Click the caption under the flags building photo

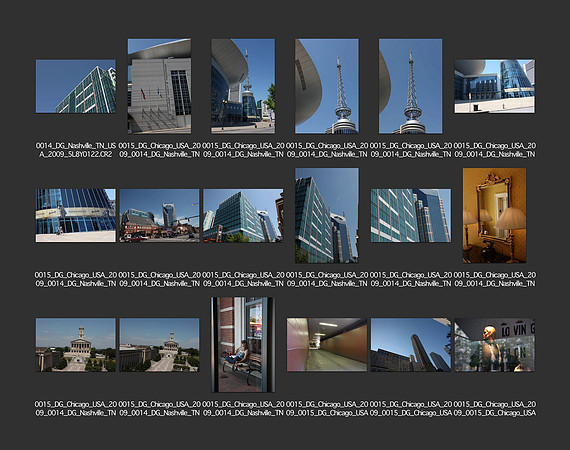pyautogui.click(x=159, y=150)
